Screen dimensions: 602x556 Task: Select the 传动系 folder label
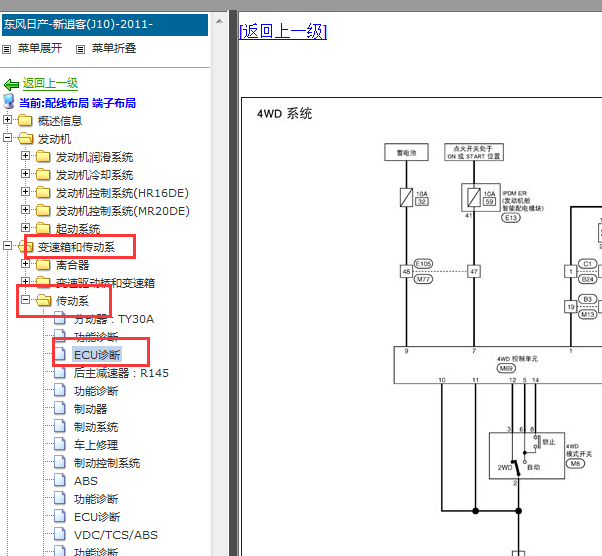click(73, 301)
